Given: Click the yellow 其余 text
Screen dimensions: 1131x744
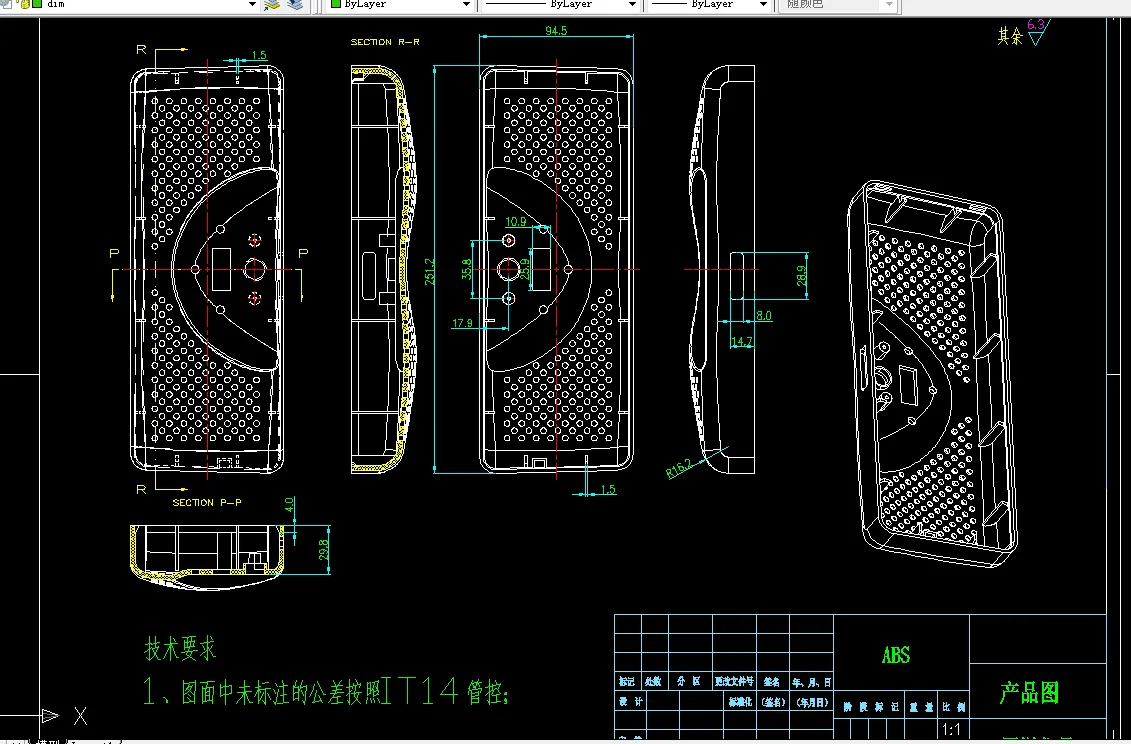Looking at the screenshot, I should click(x=1010, y=36).
